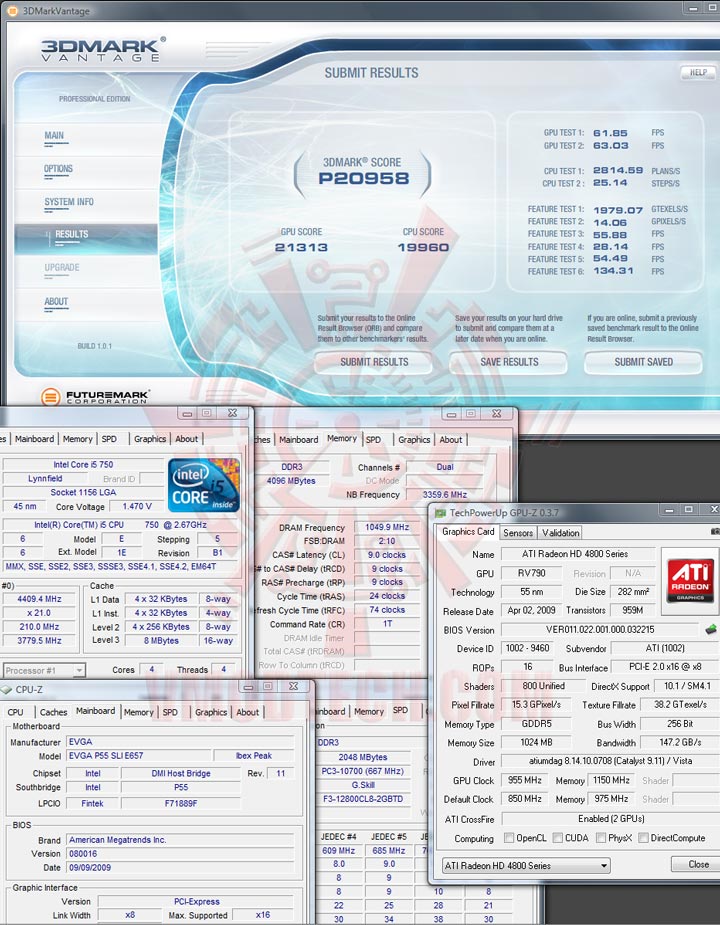Click the NB Frequency value 3359.6 MHz
This screenshot has height=925, width=720.
444,494
